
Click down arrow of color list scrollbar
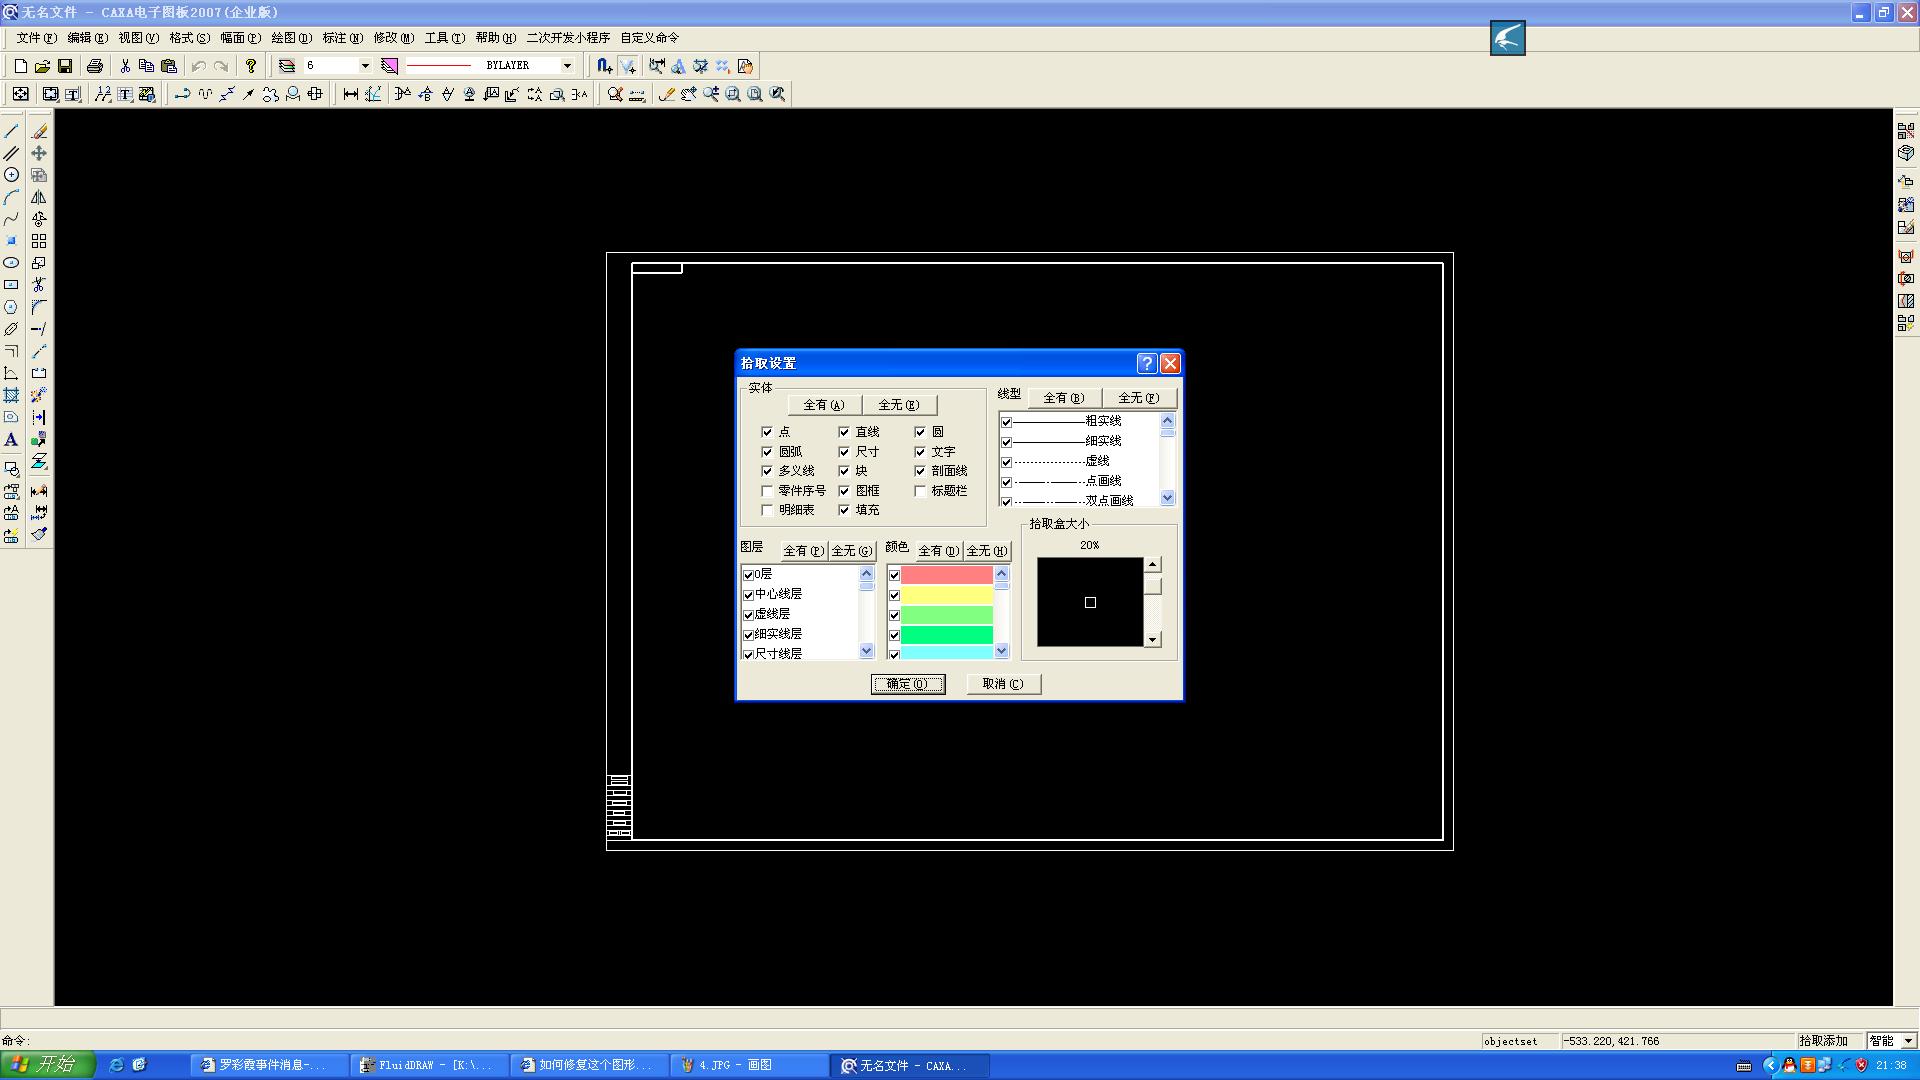click(x=1001, y=651)
